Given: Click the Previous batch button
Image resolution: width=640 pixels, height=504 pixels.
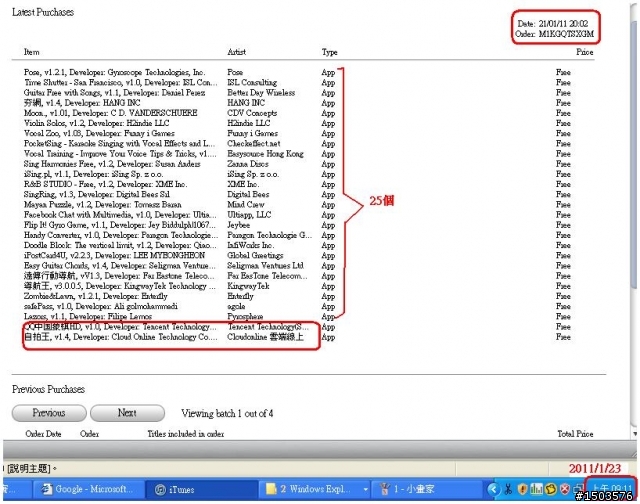Looking at the screenshot, I should point(49,413).
